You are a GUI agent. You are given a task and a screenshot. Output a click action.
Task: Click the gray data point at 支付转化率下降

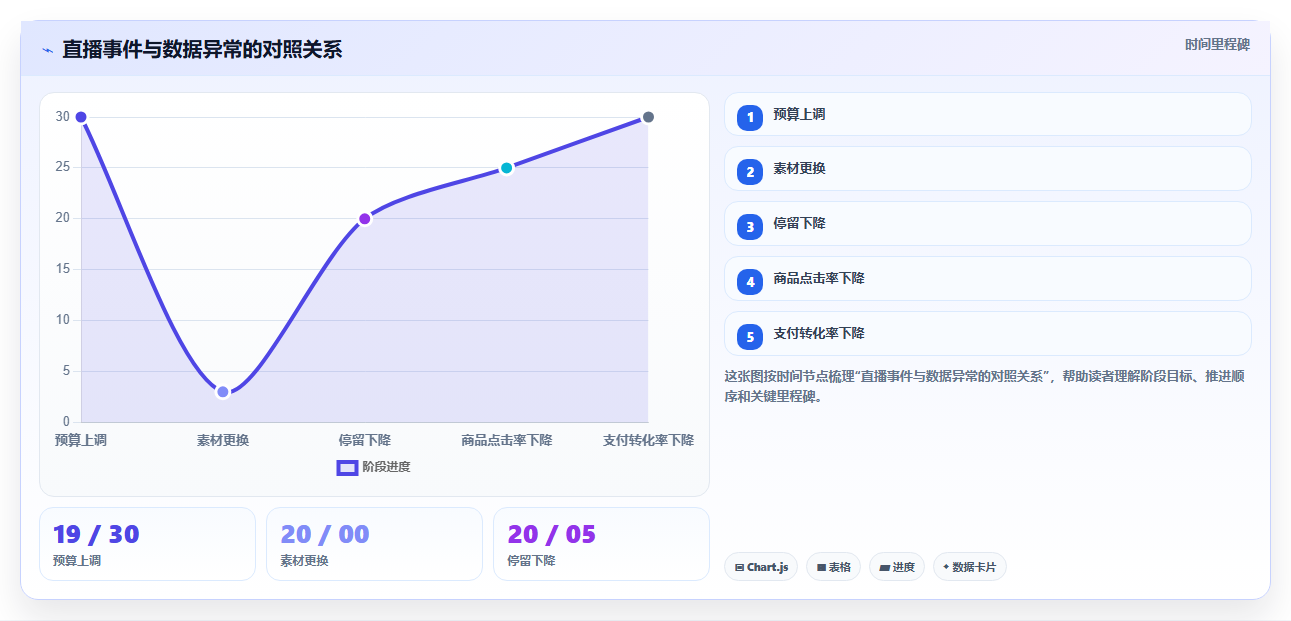click(x=648, y=117)
